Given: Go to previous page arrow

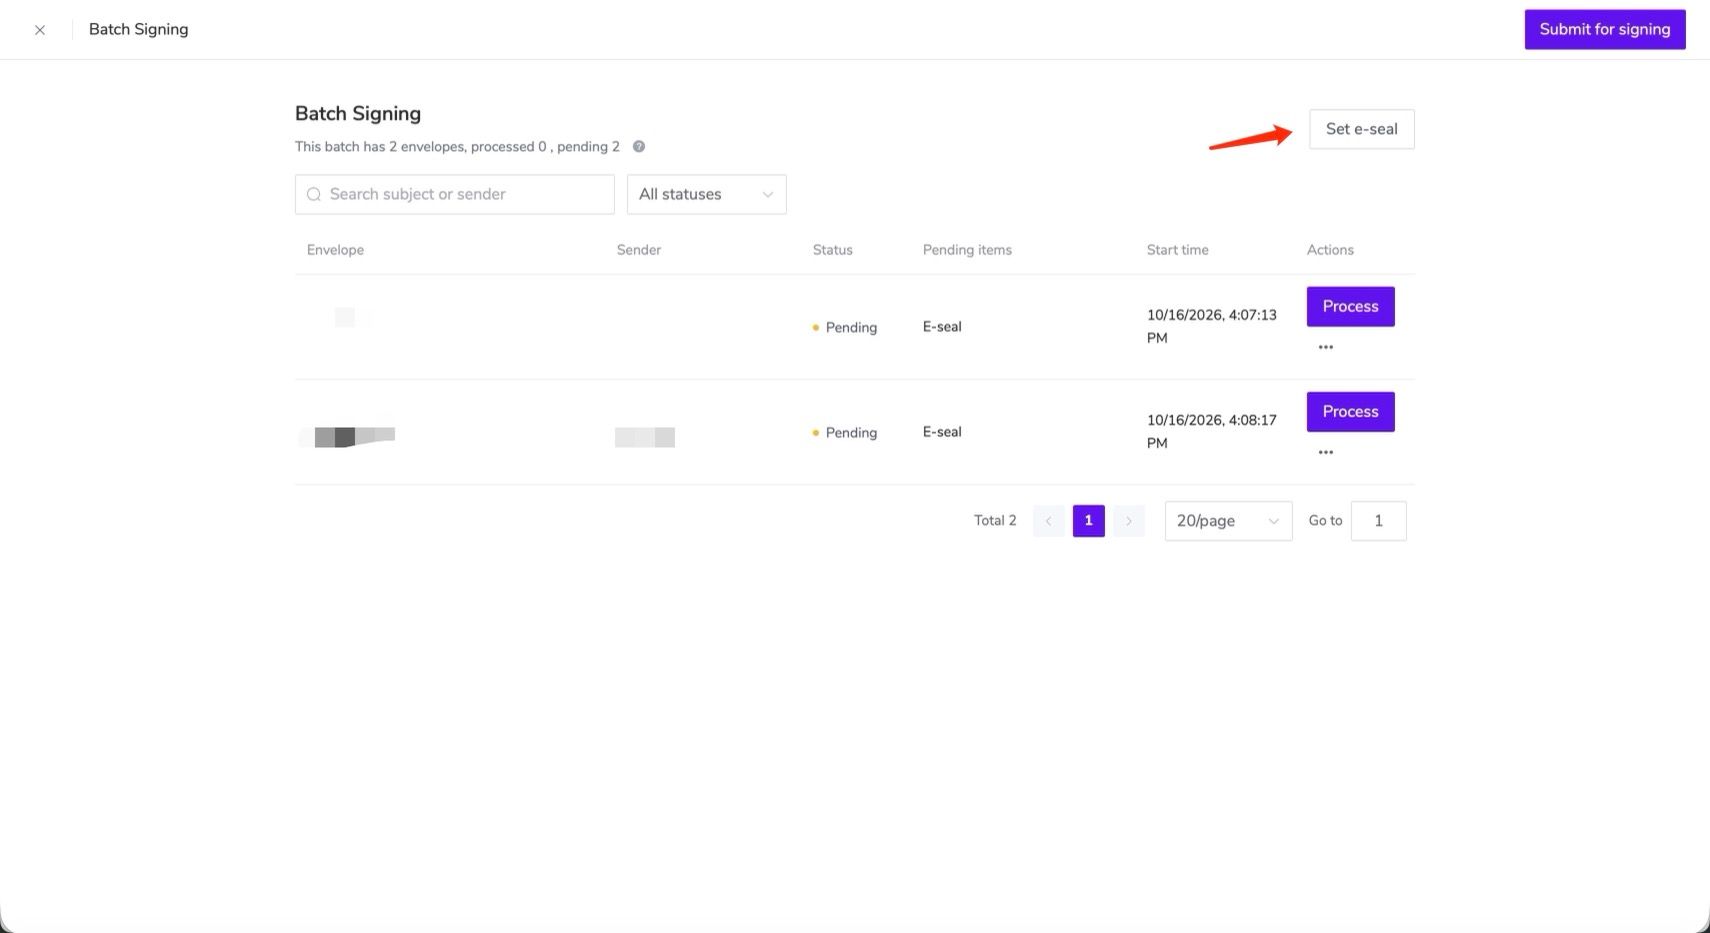Looking at the screenshot, I should pyautogui.click(x=1049, y=521).
